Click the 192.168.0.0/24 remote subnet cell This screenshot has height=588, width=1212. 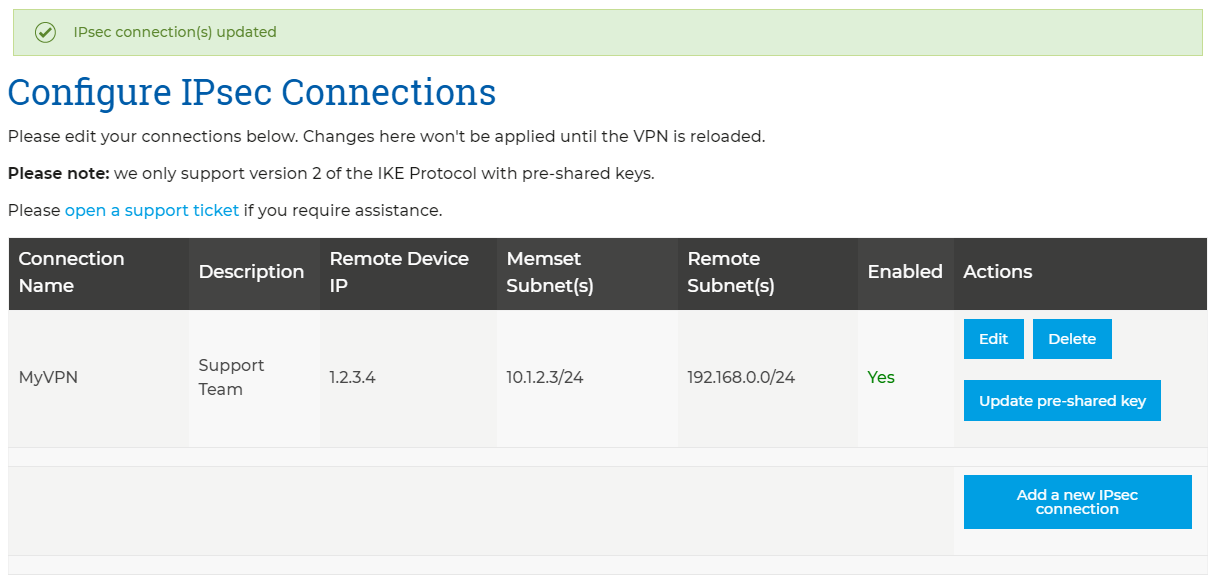(x=767, y=378)
